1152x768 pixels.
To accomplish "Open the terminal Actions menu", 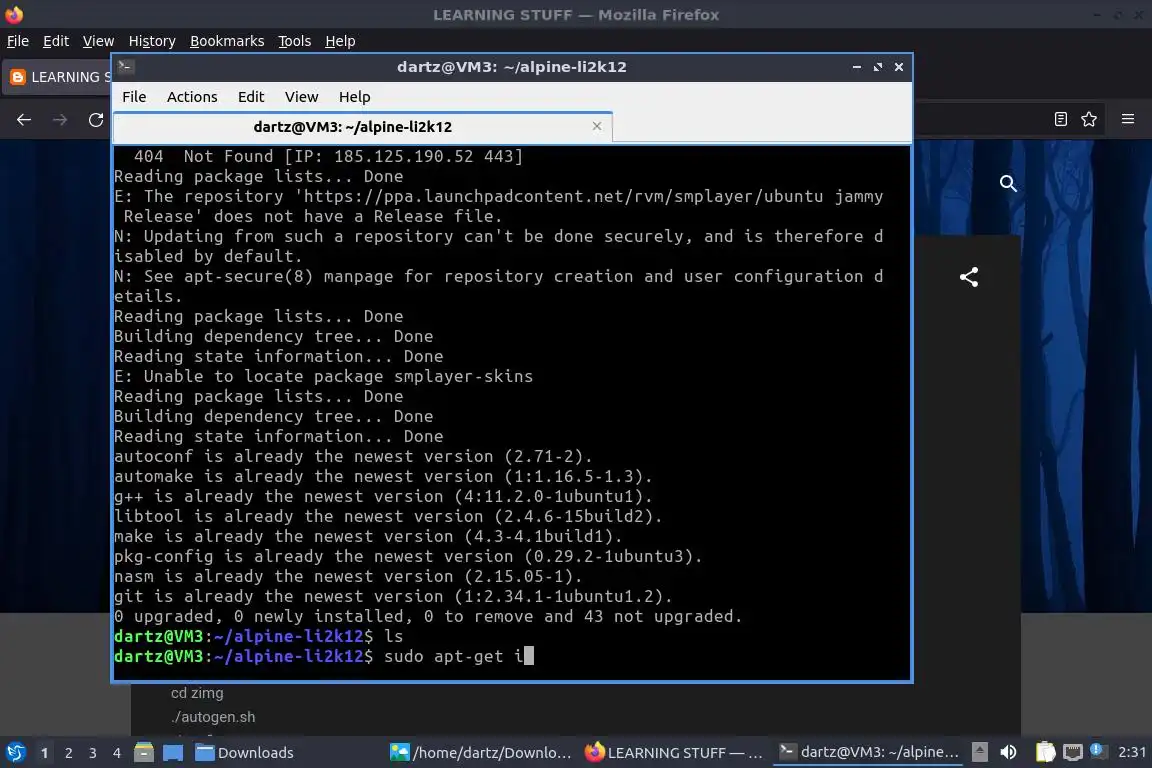I will [192, 97].
